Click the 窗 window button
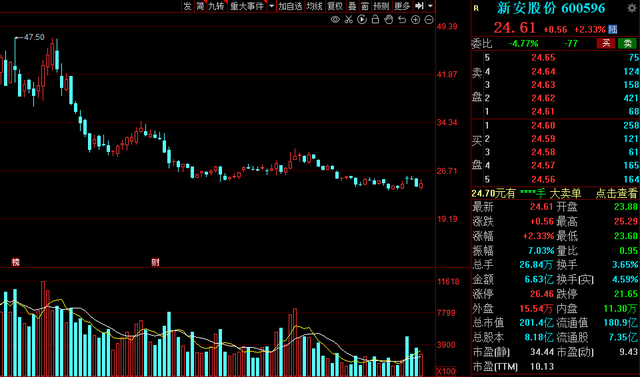This screenshot has height=377, width=640. (x=365, y=6)
